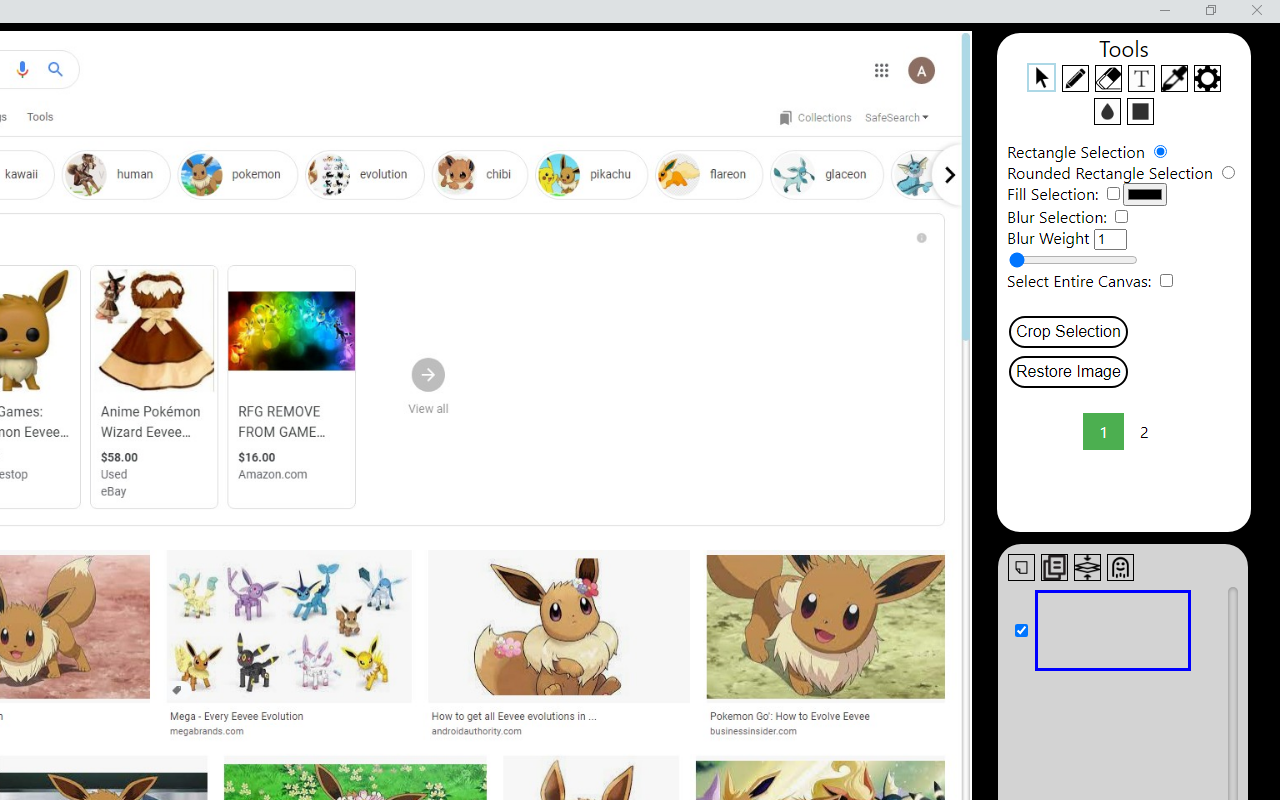1280x800 pixels.
Task: Add a new blank layer
Action: click(x=1021, y=568)
